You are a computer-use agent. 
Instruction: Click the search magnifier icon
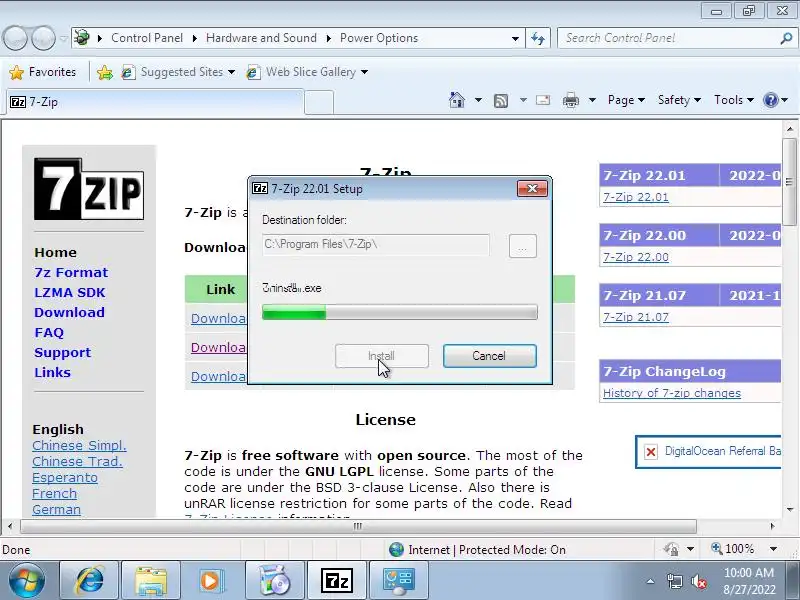tap(786, 38)
